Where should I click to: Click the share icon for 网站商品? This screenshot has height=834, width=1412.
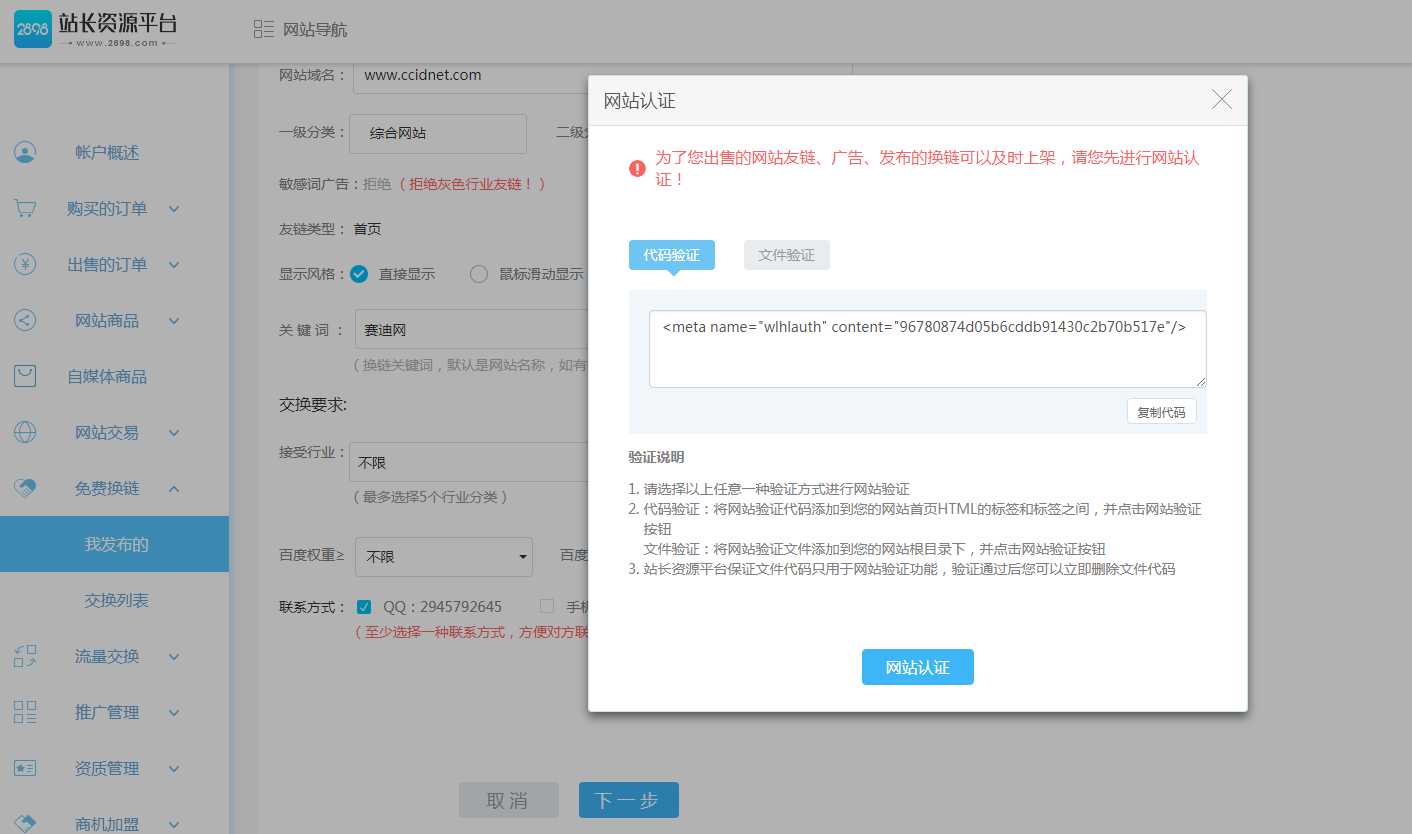click(25, 321)
